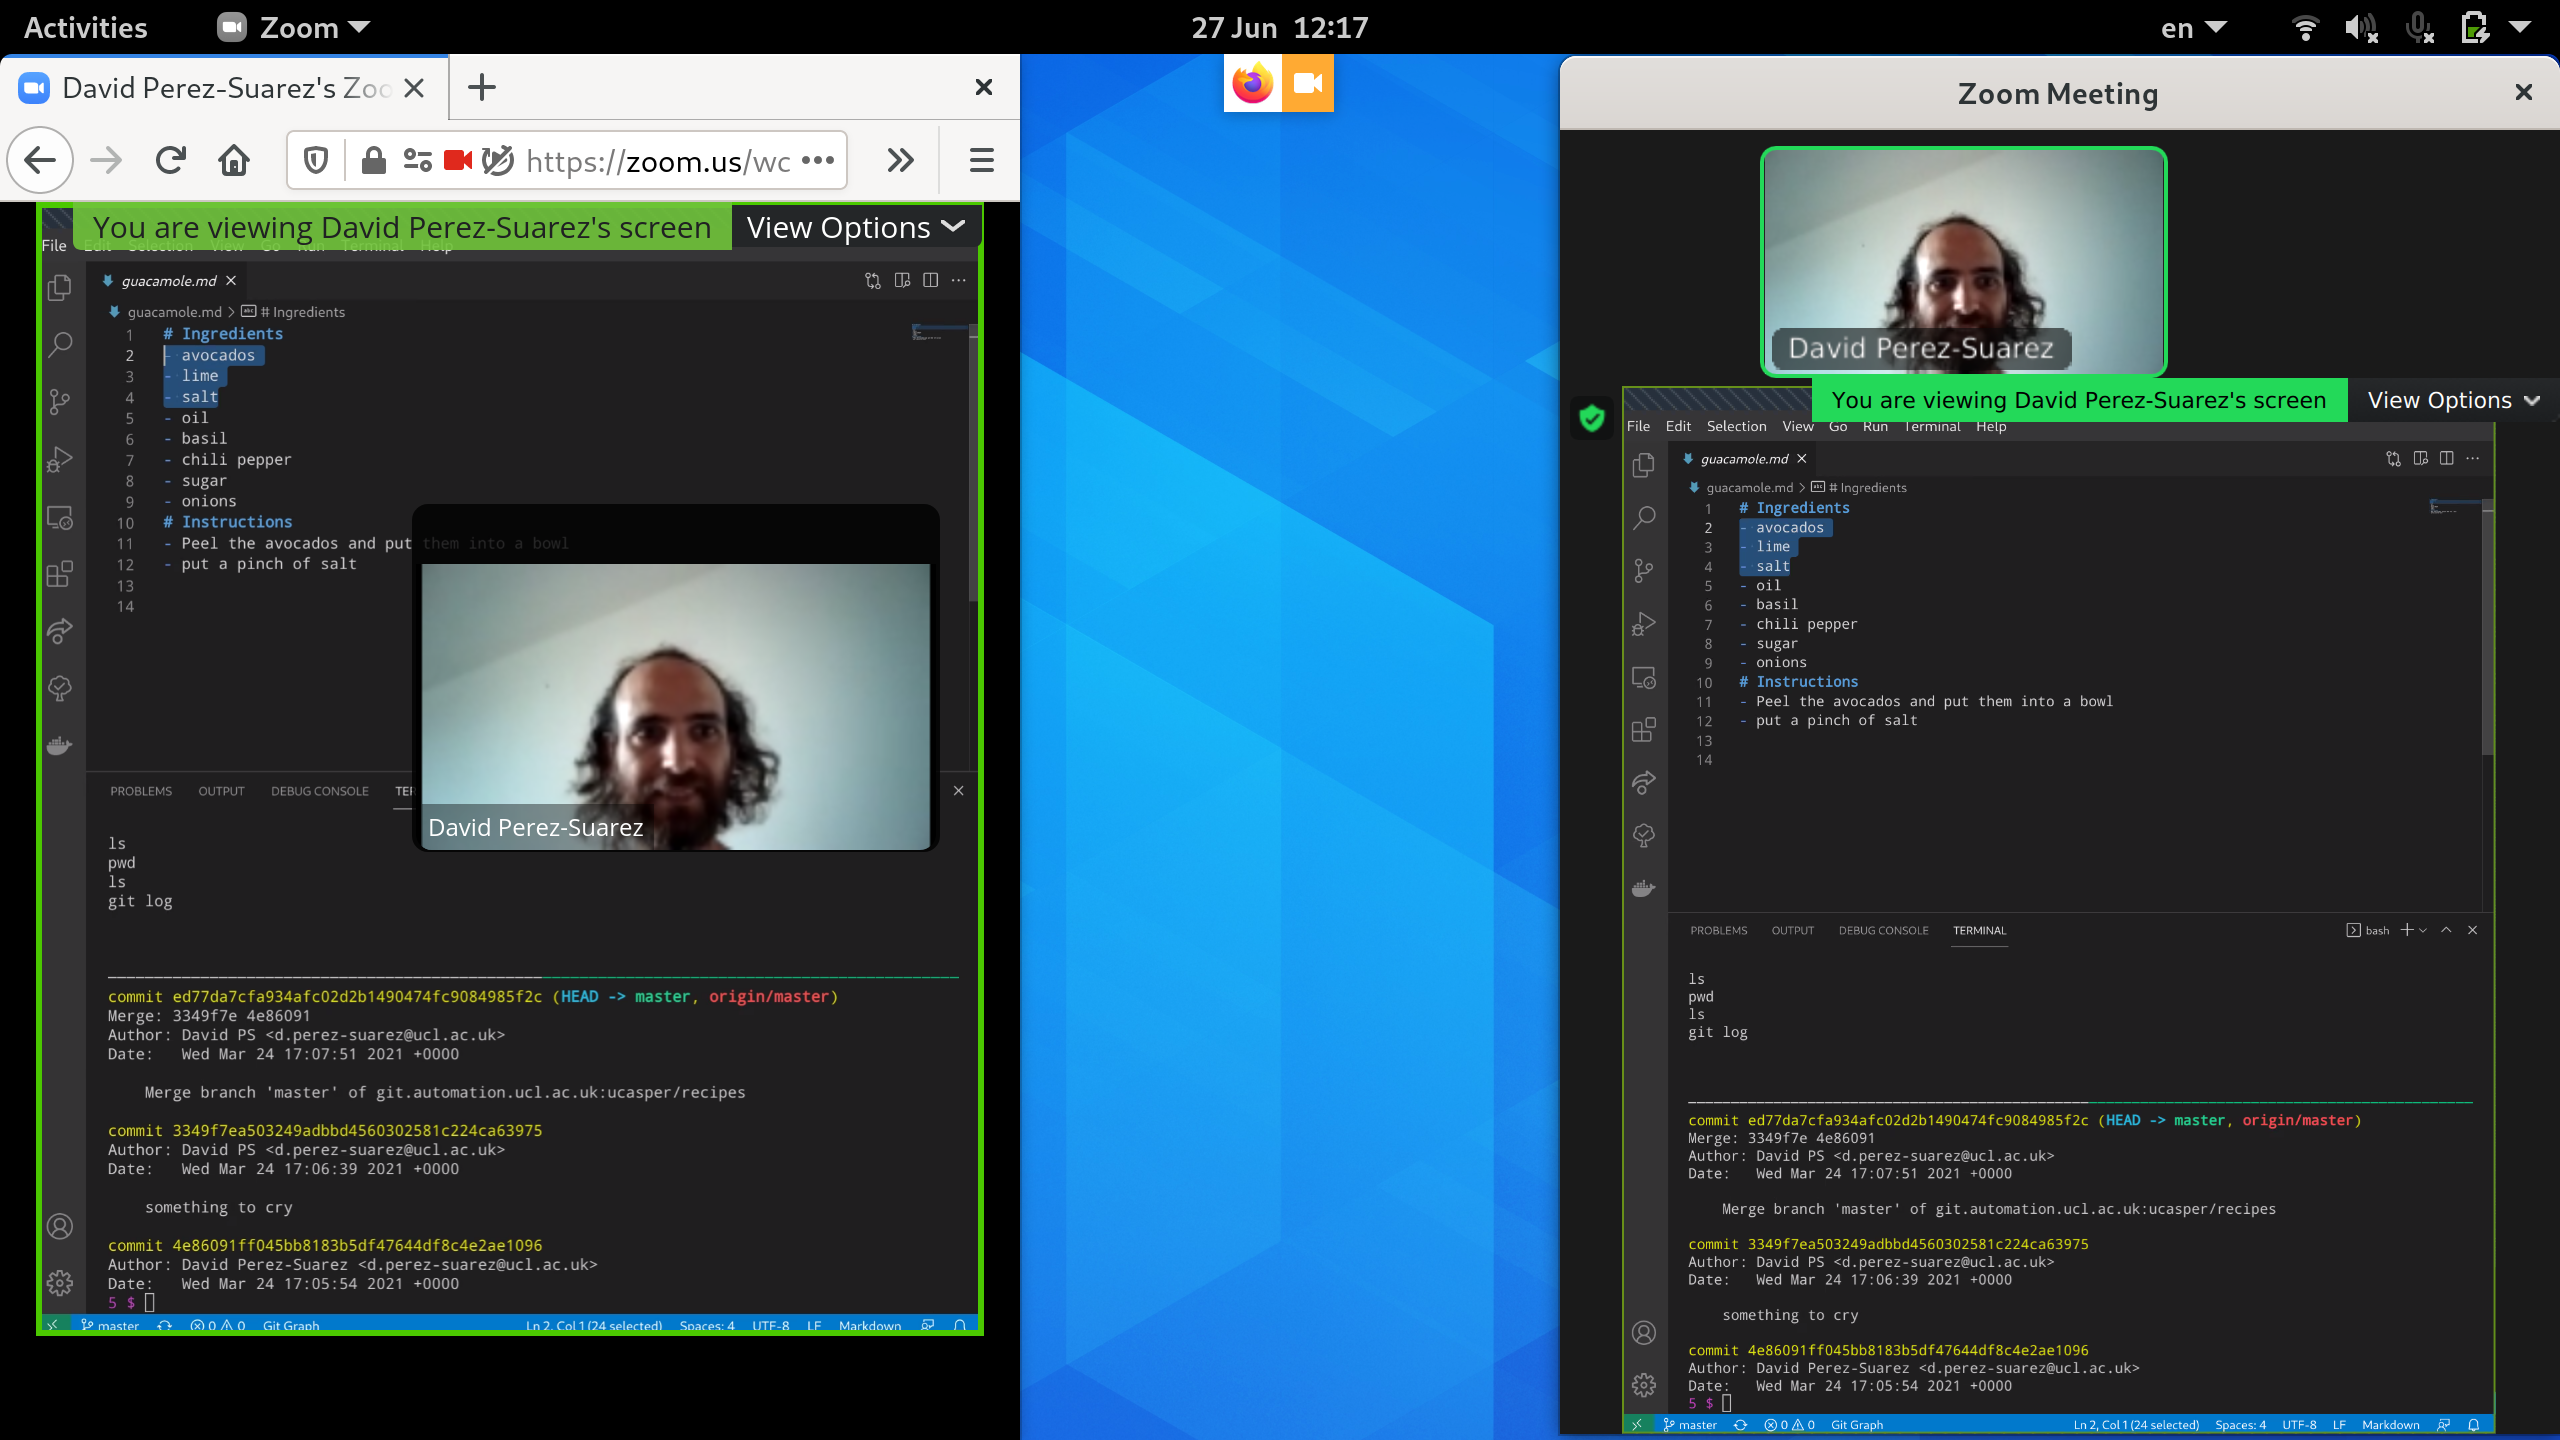
Task: Expand View Options in Zoom Meeting window
Action: pyautogui.click(x=2452, y=400)
